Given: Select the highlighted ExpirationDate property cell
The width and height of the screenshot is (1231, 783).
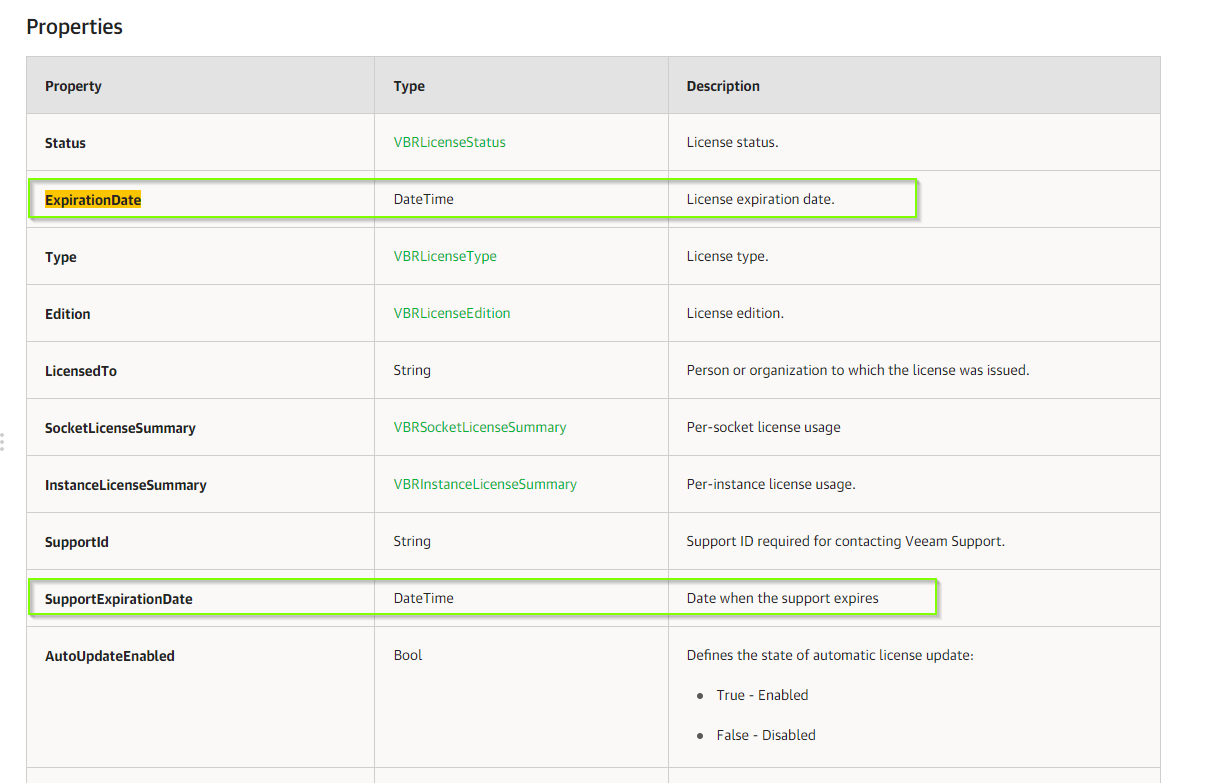Looking at the screenshot, I should pyautogui.click(x=92, y=199).
